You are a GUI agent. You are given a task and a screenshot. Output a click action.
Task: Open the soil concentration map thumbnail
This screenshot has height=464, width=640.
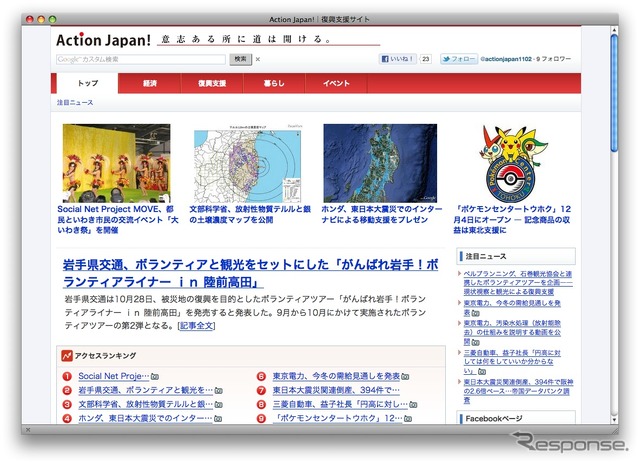(248, 165)
